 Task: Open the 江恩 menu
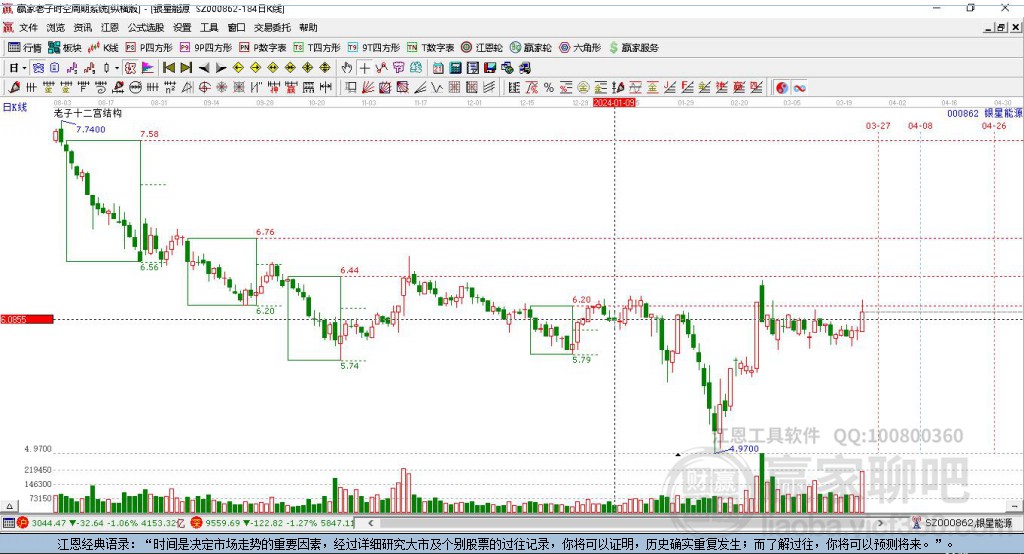110,27
